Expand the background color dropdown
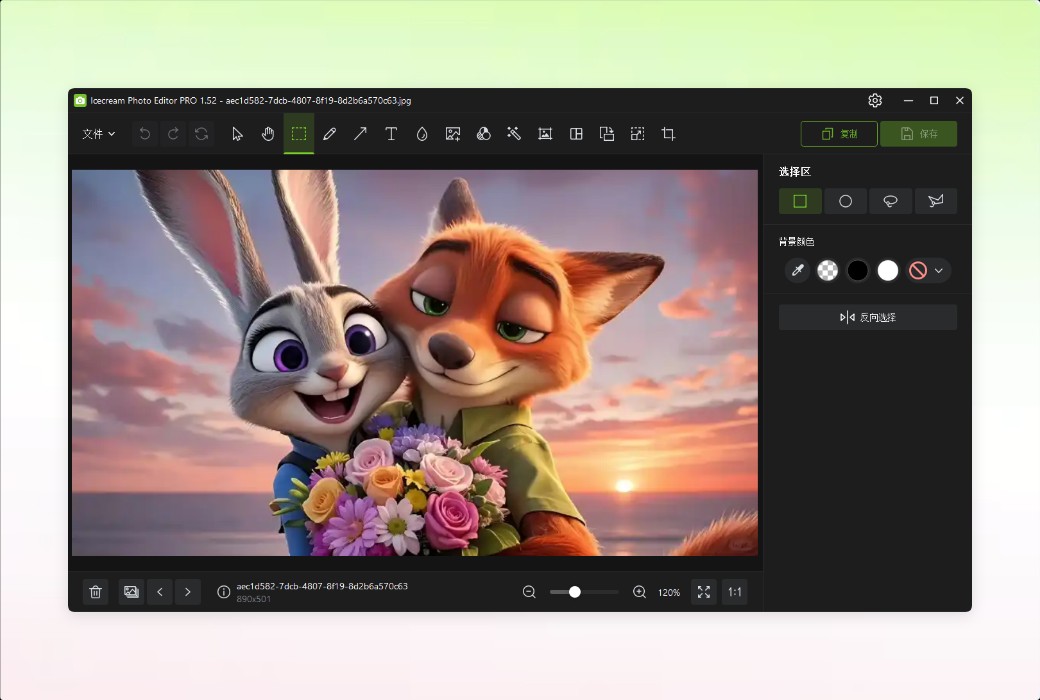 point(940,270)
